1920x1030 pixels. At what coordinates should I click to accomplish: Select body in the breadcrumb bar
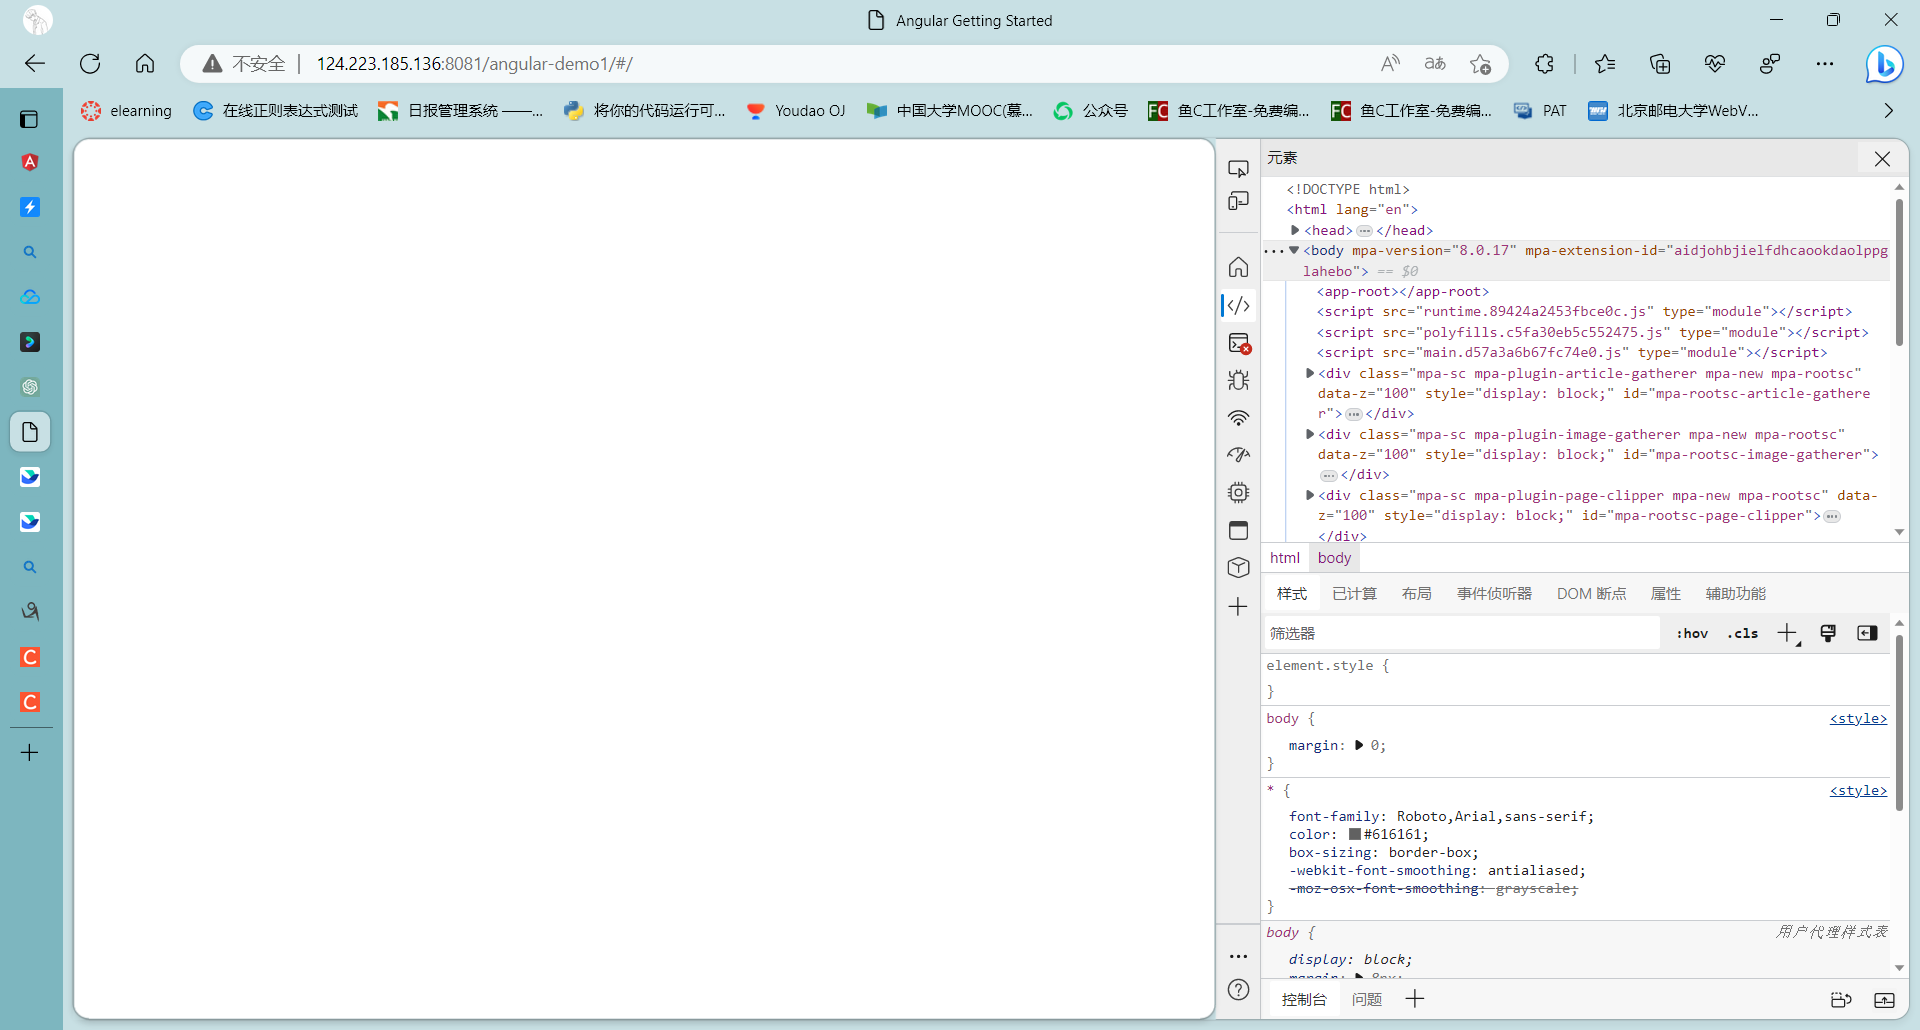(1334, 558)
